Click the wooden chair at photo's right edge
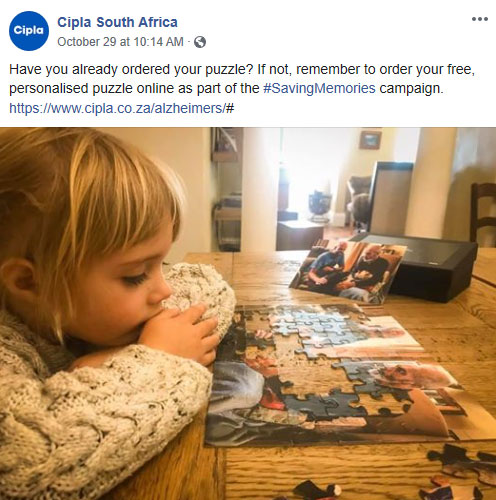Screen dimensions: 496x500 pyautogui.click(x=483, y=213)
